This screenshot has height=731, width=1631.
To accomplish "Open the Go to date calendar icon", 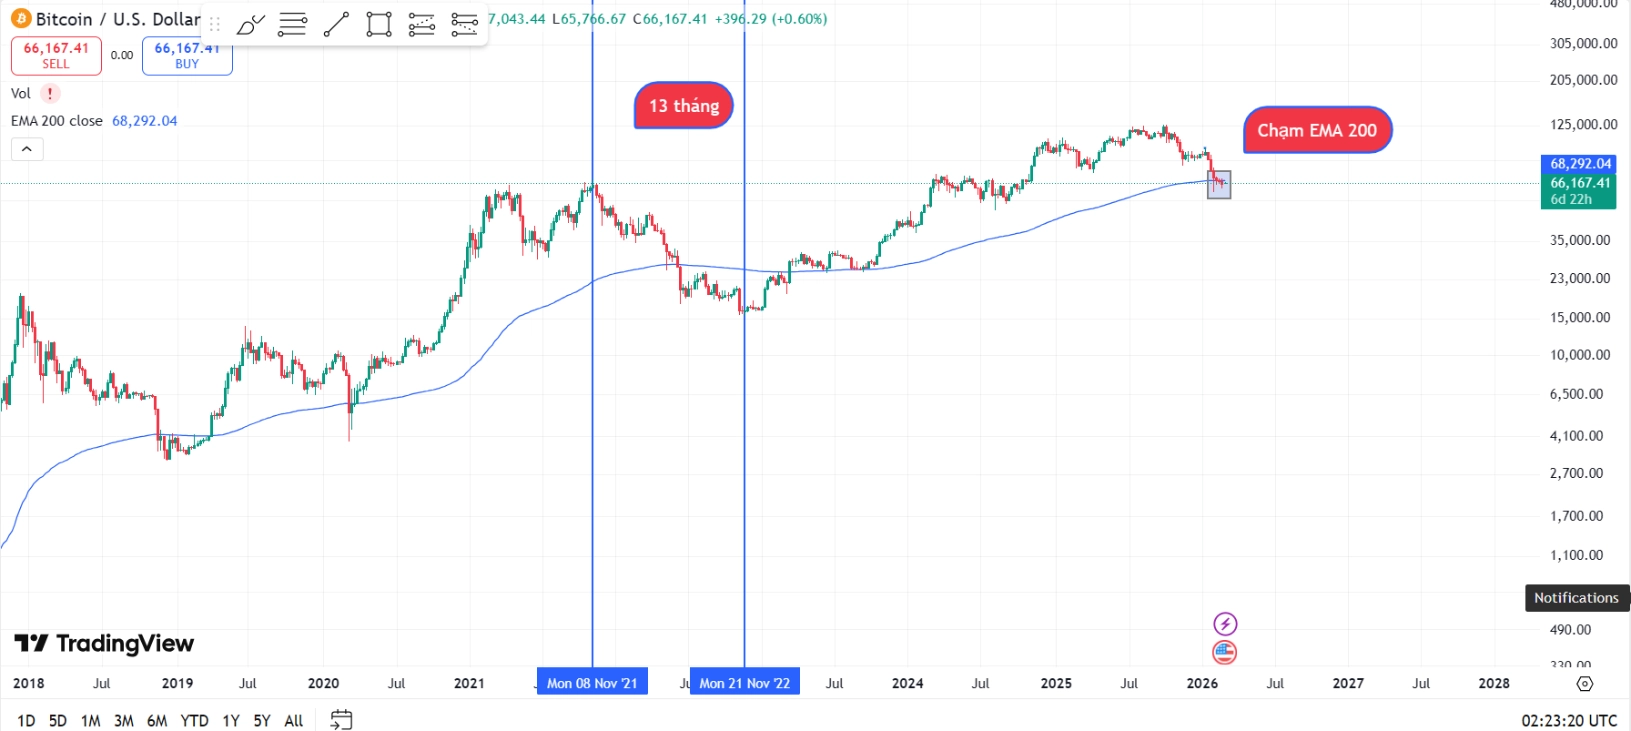I will [x=340, y=719].
